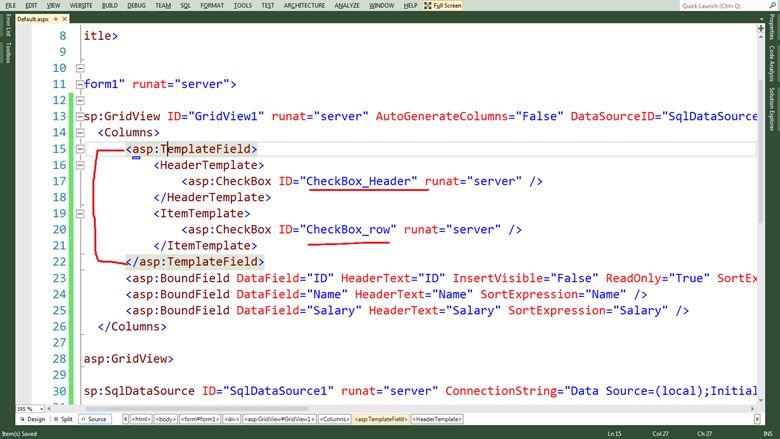The height and width of the screenshot is (439, 780).
Task: Toggle Full Screen mode button
Action: (443, 5)
